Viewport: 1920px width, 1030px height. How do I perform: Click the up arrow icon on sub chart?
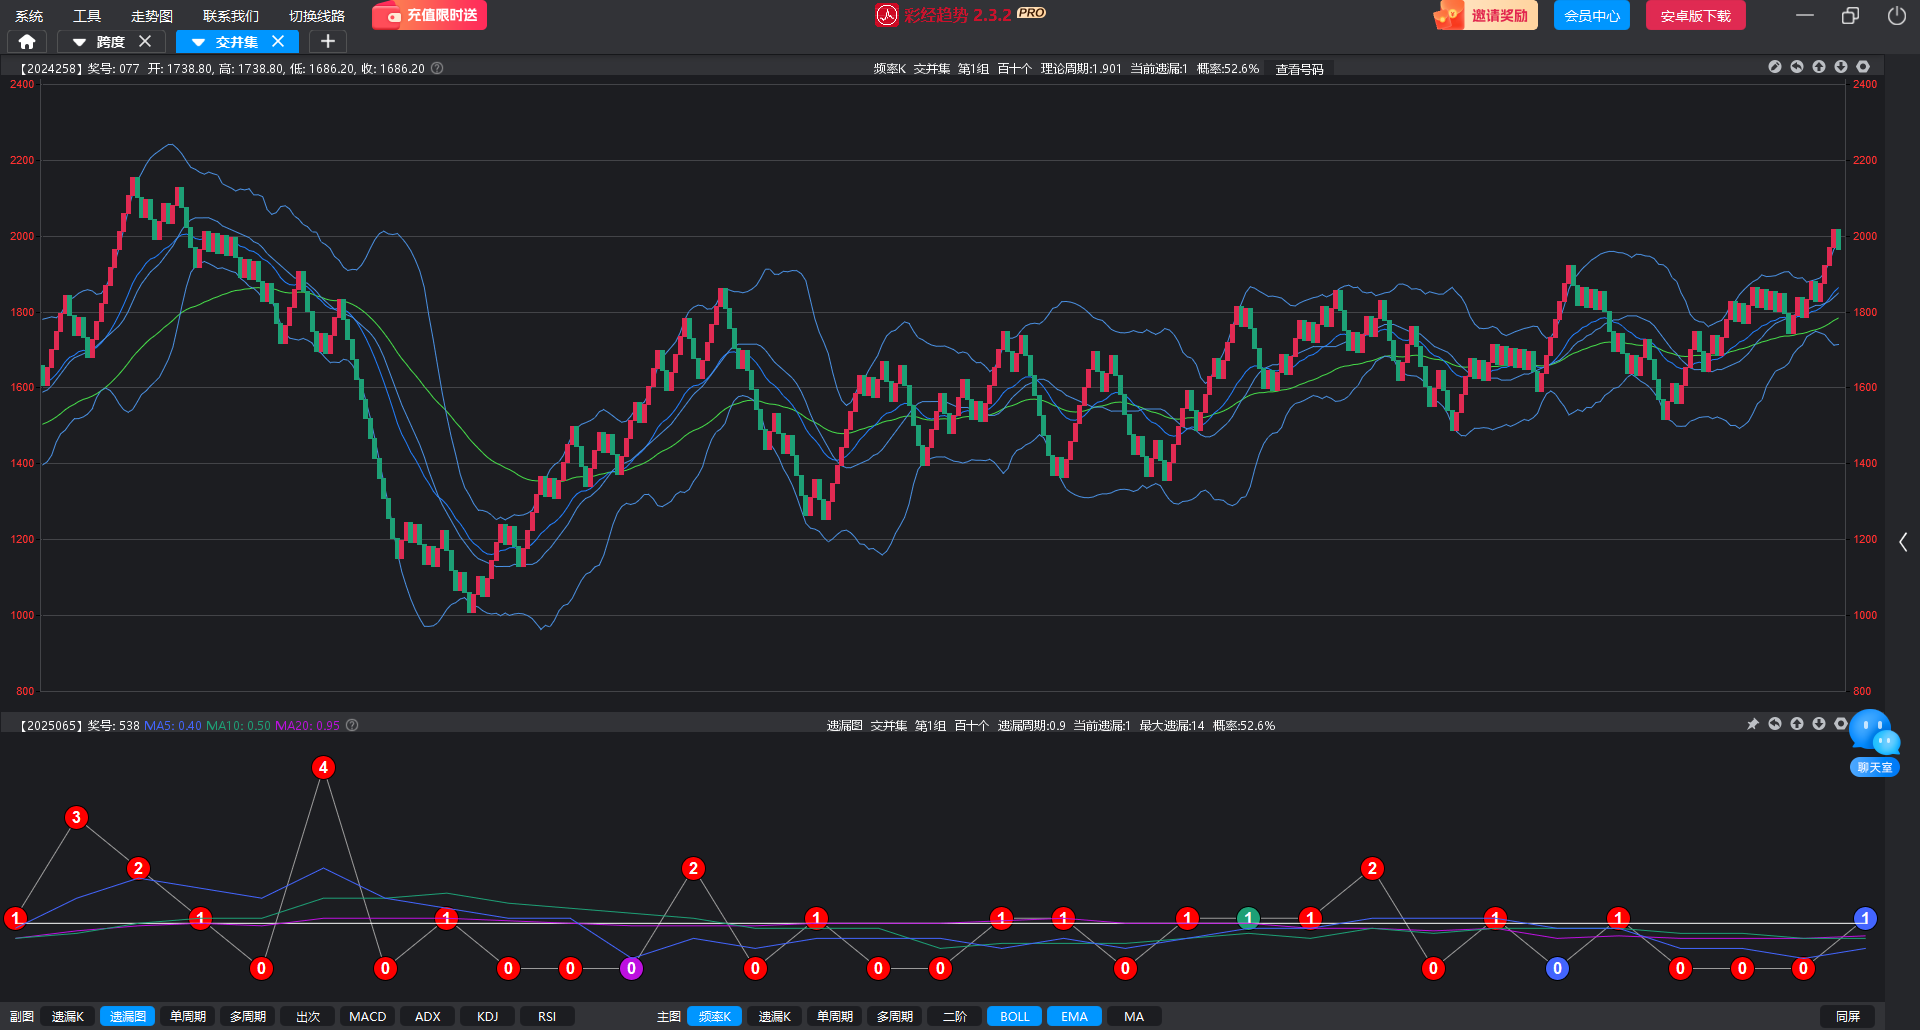click(x=1797, y=724)
